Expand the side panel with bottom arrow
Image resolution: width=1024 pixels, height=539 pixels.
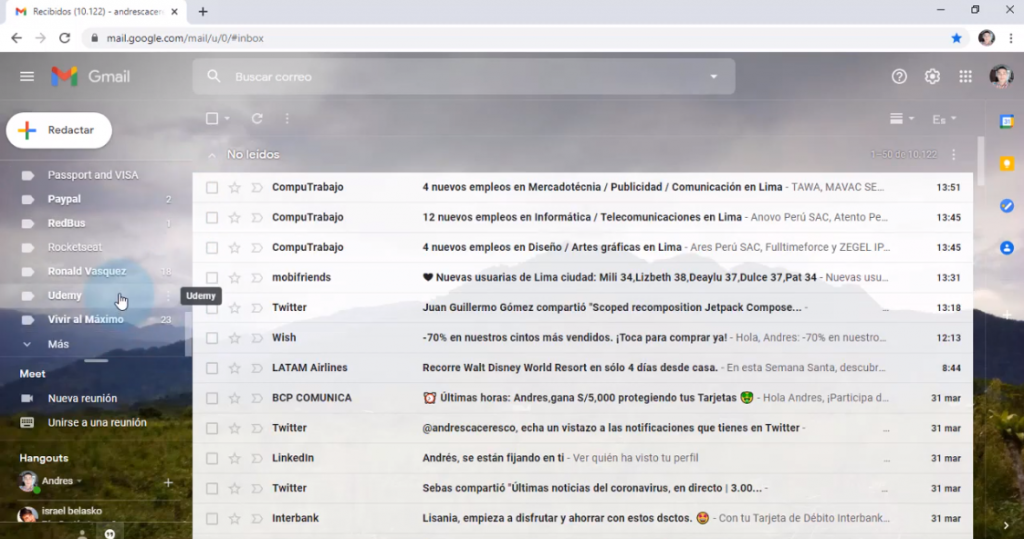[1006, 525]
